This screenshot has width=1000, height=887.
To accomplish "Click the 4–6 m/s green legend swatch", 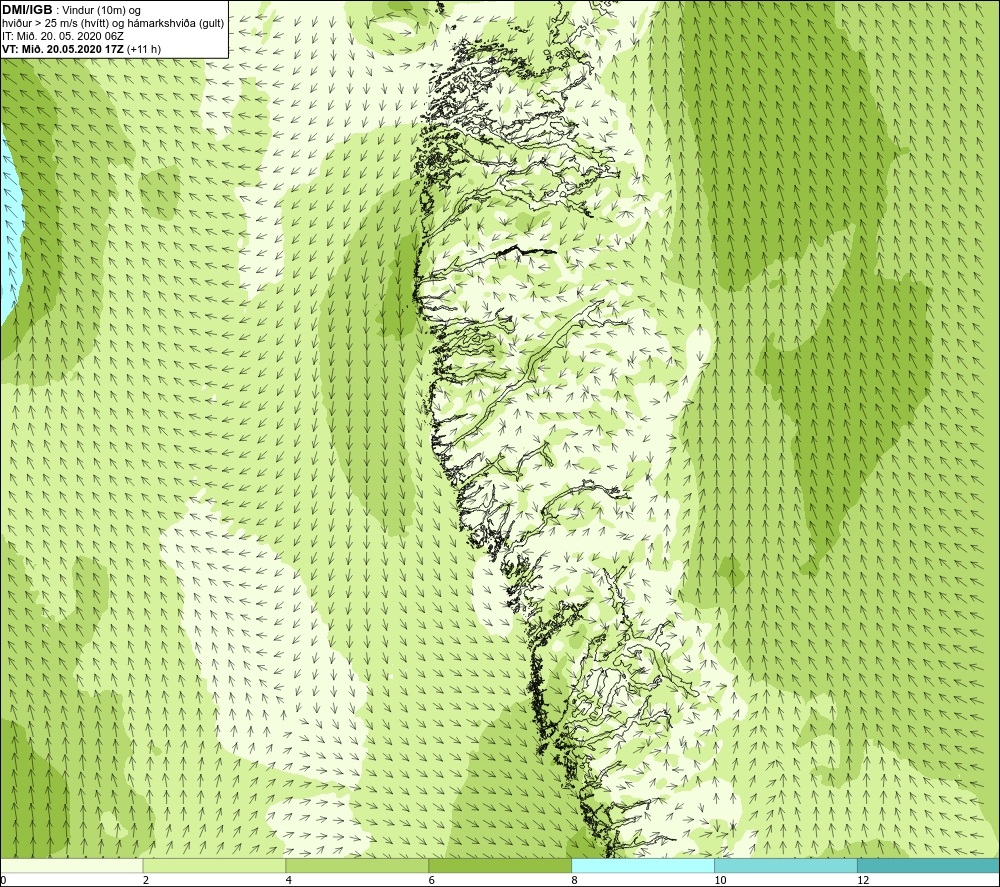I will [x=357, y=865].
